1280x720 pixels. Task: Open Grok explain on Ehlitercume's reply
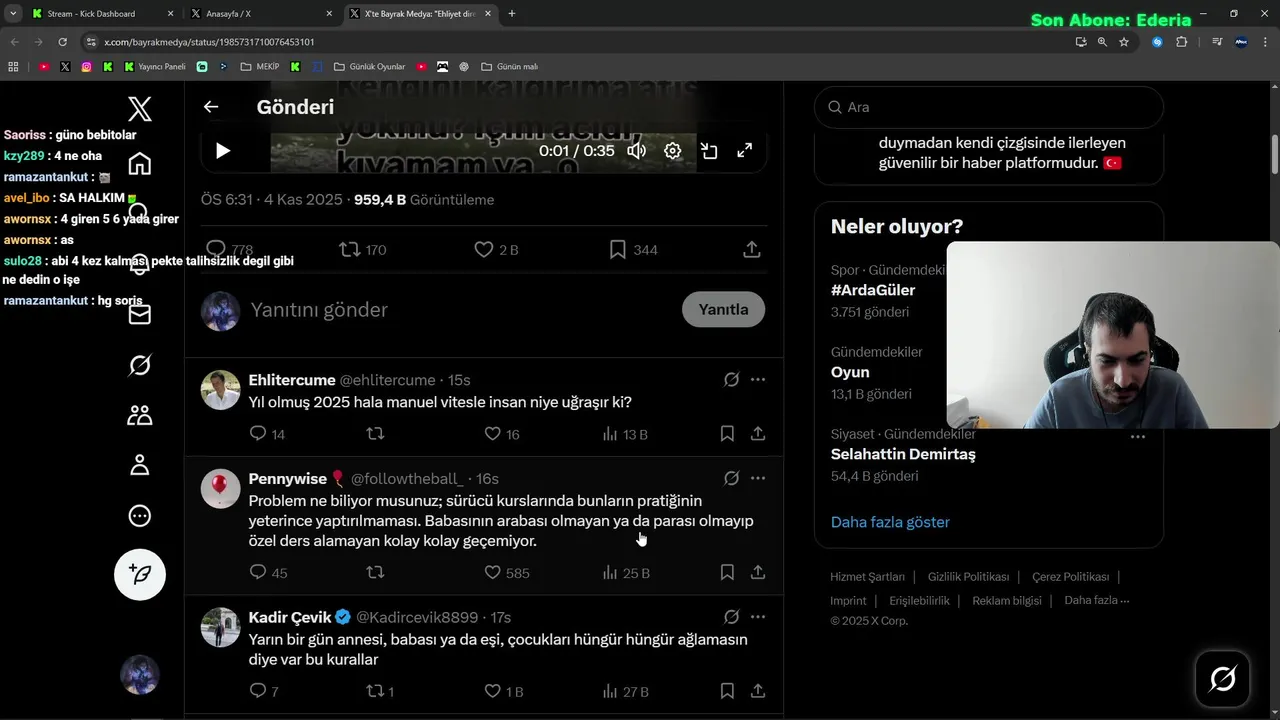[731, 380]
